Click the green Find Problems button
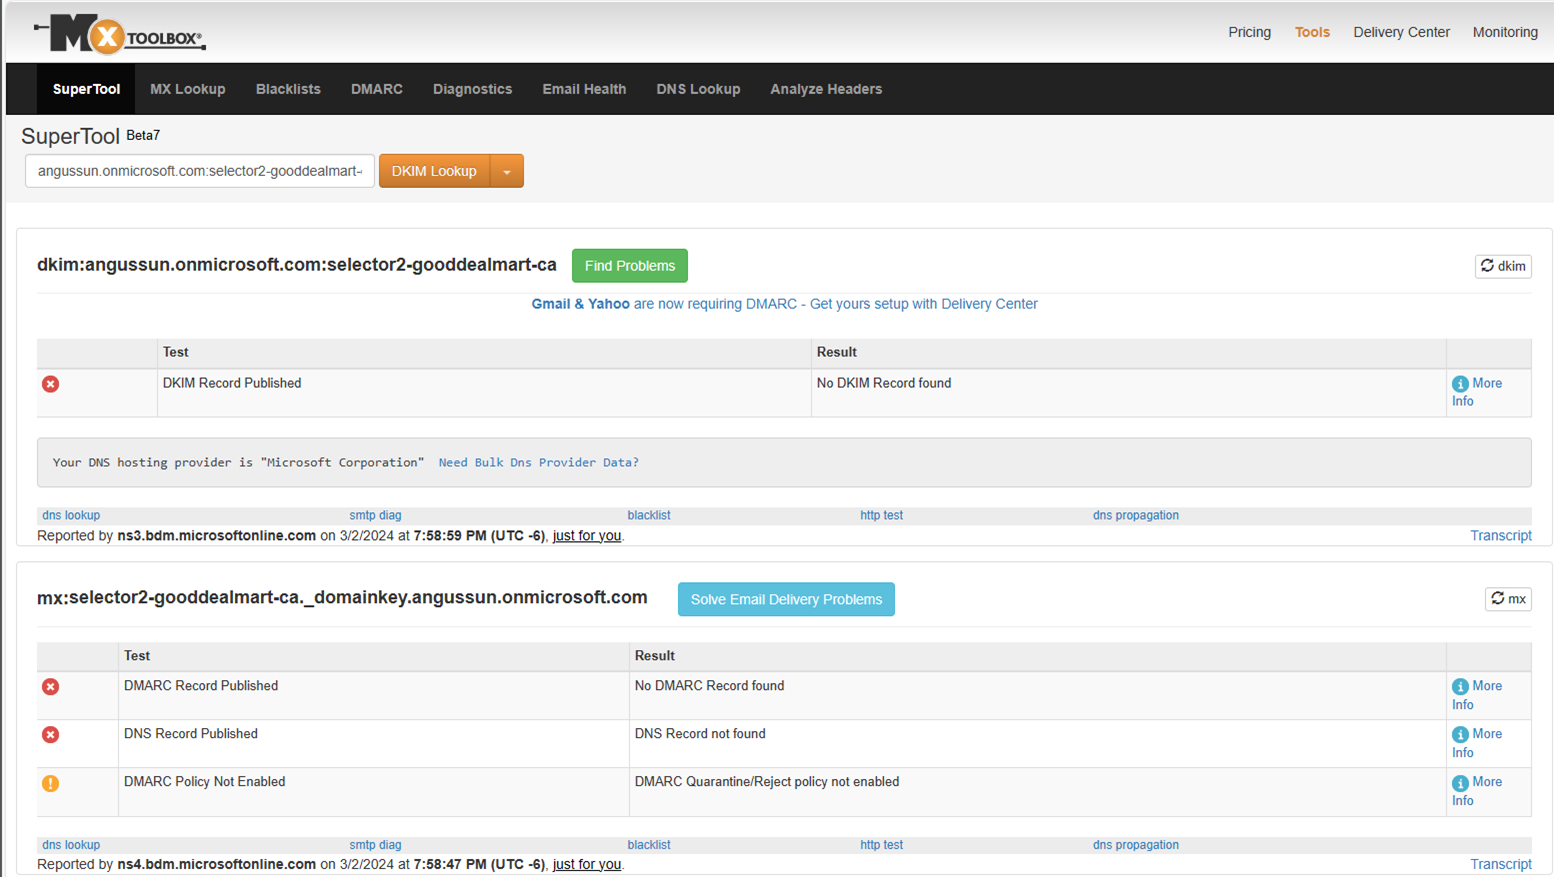The height and width of the screenshot is (877, 1554). 630,266
